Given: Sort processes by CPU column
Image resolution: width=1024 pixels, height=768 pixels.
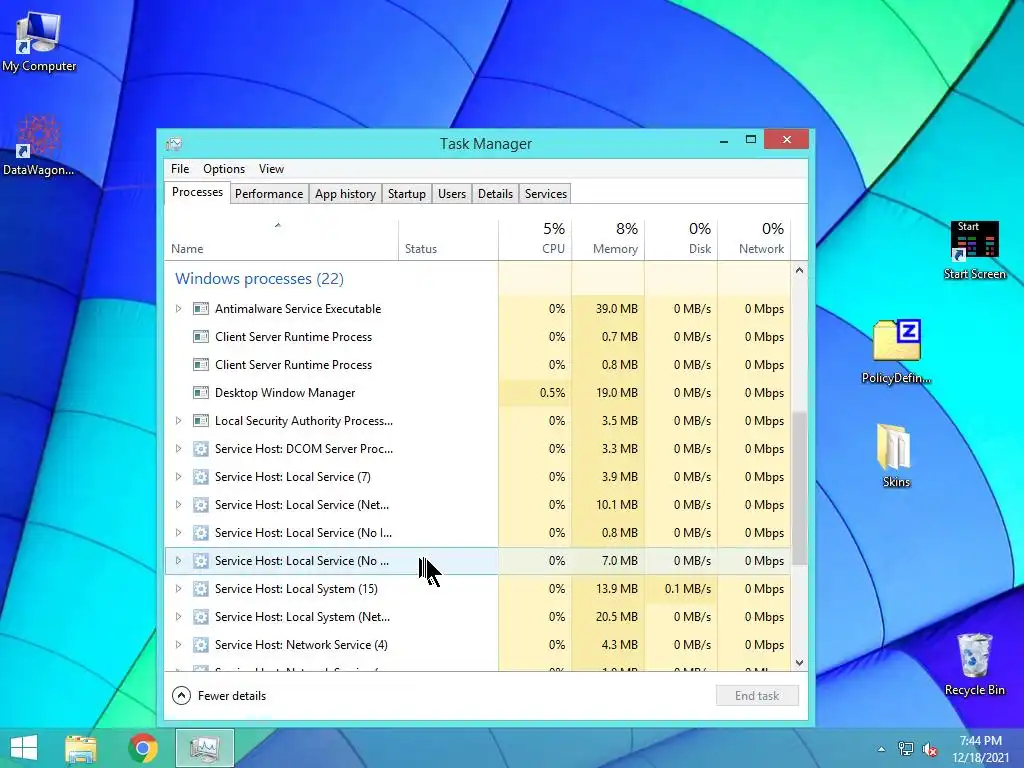Looking at the screenshot, I should pos(535,240).
